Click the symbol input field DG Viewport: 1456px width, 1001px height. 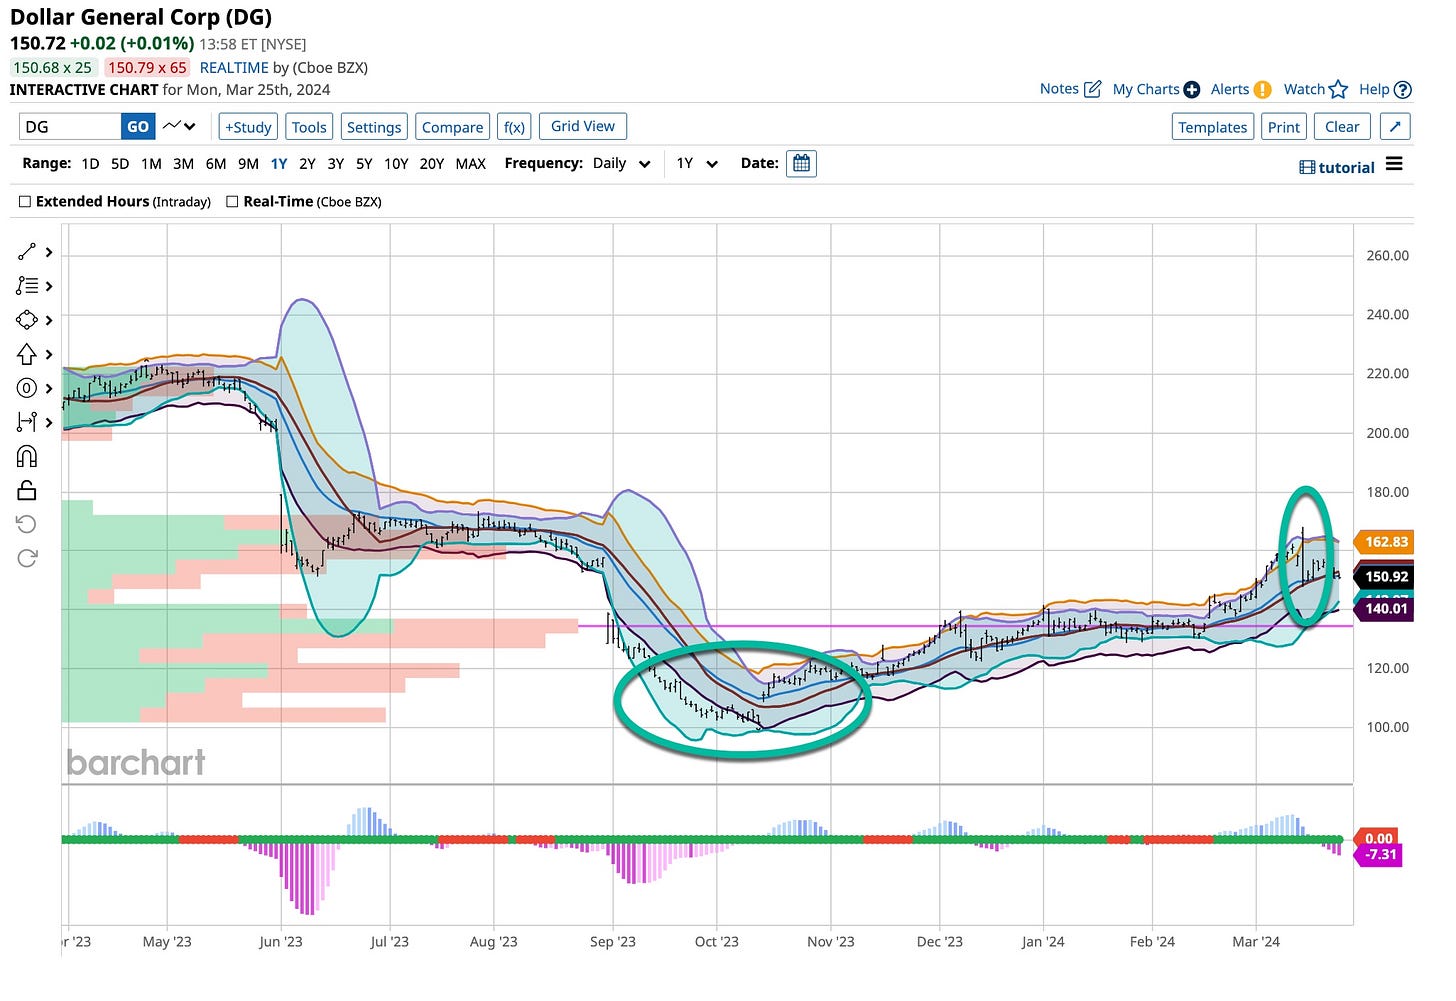[70, 126]
